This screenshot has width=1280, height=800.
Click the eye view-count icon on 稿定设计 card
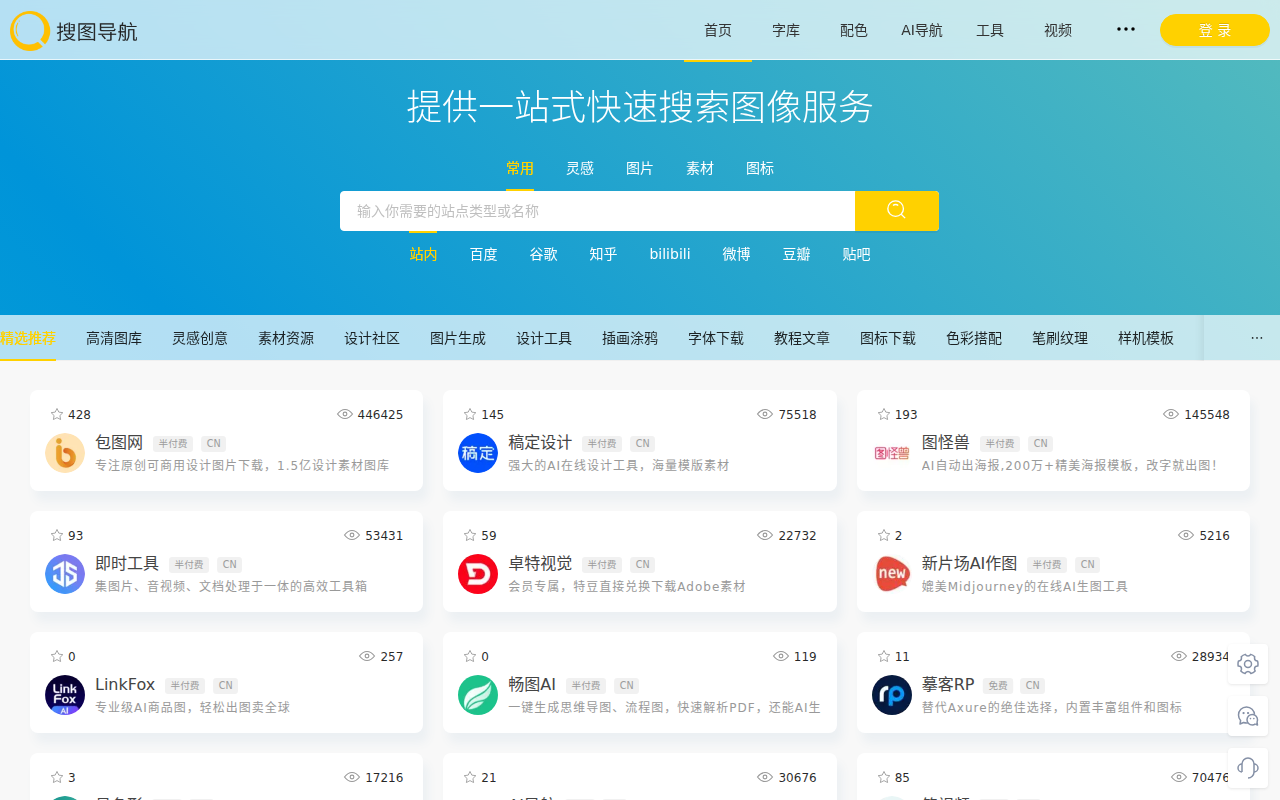pos(765,414)
